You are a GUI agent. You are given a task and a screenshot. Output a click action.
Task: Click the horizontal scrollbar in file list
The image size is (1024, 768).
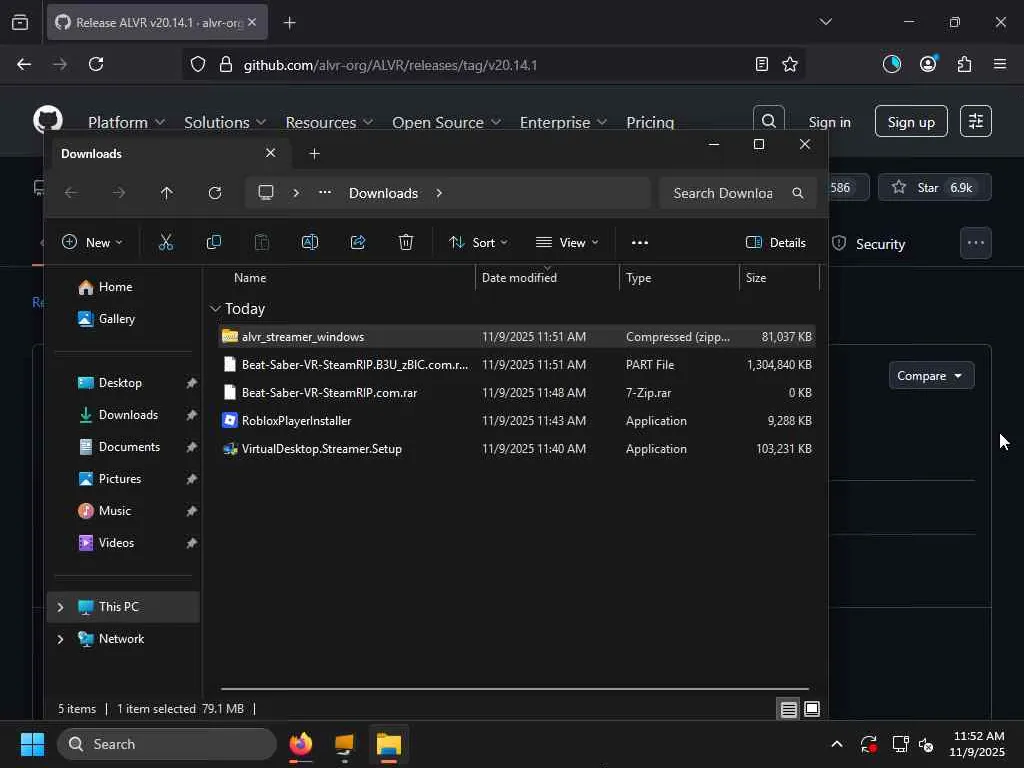515,688
